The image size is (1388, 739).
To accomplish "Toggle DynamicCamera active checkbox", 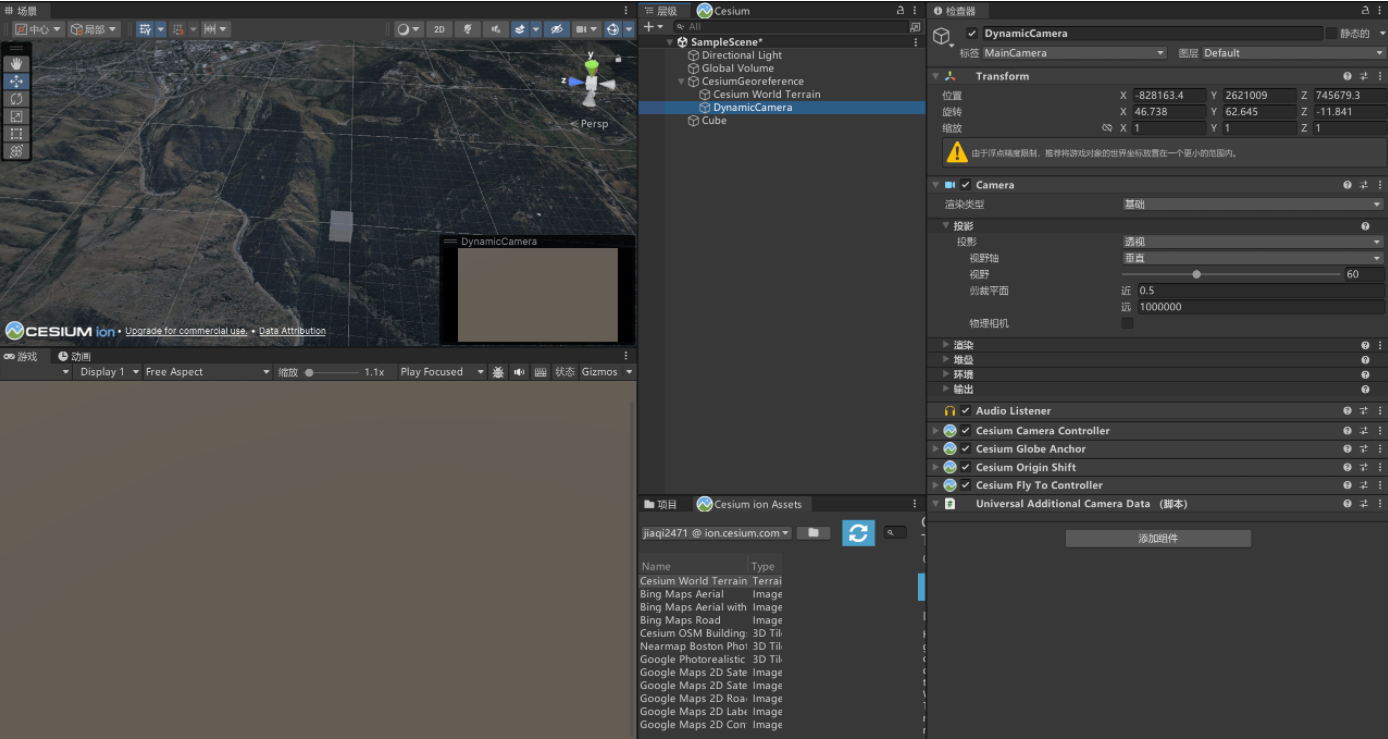I will tap(971, 33).
